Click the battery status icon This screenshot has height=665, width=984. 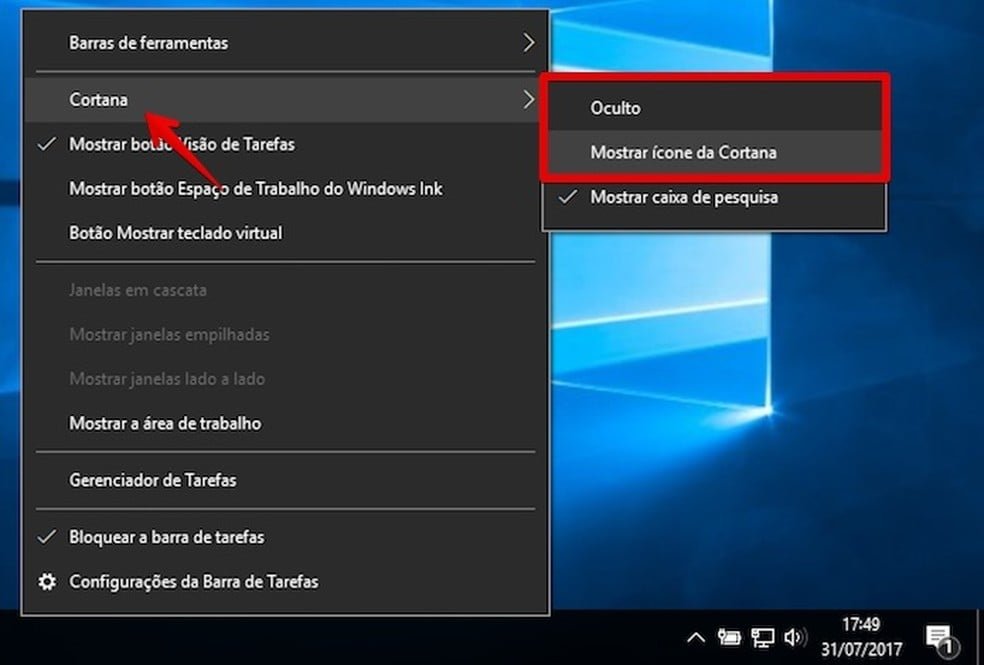731,636
